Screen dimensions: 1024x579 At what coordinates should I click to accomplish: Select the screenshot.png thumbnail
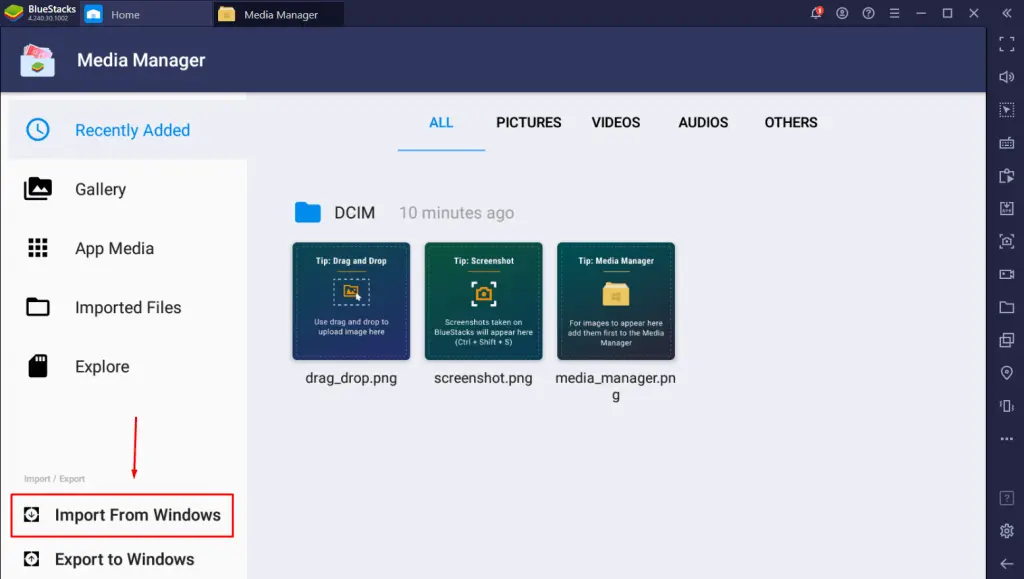click(483, 301)
